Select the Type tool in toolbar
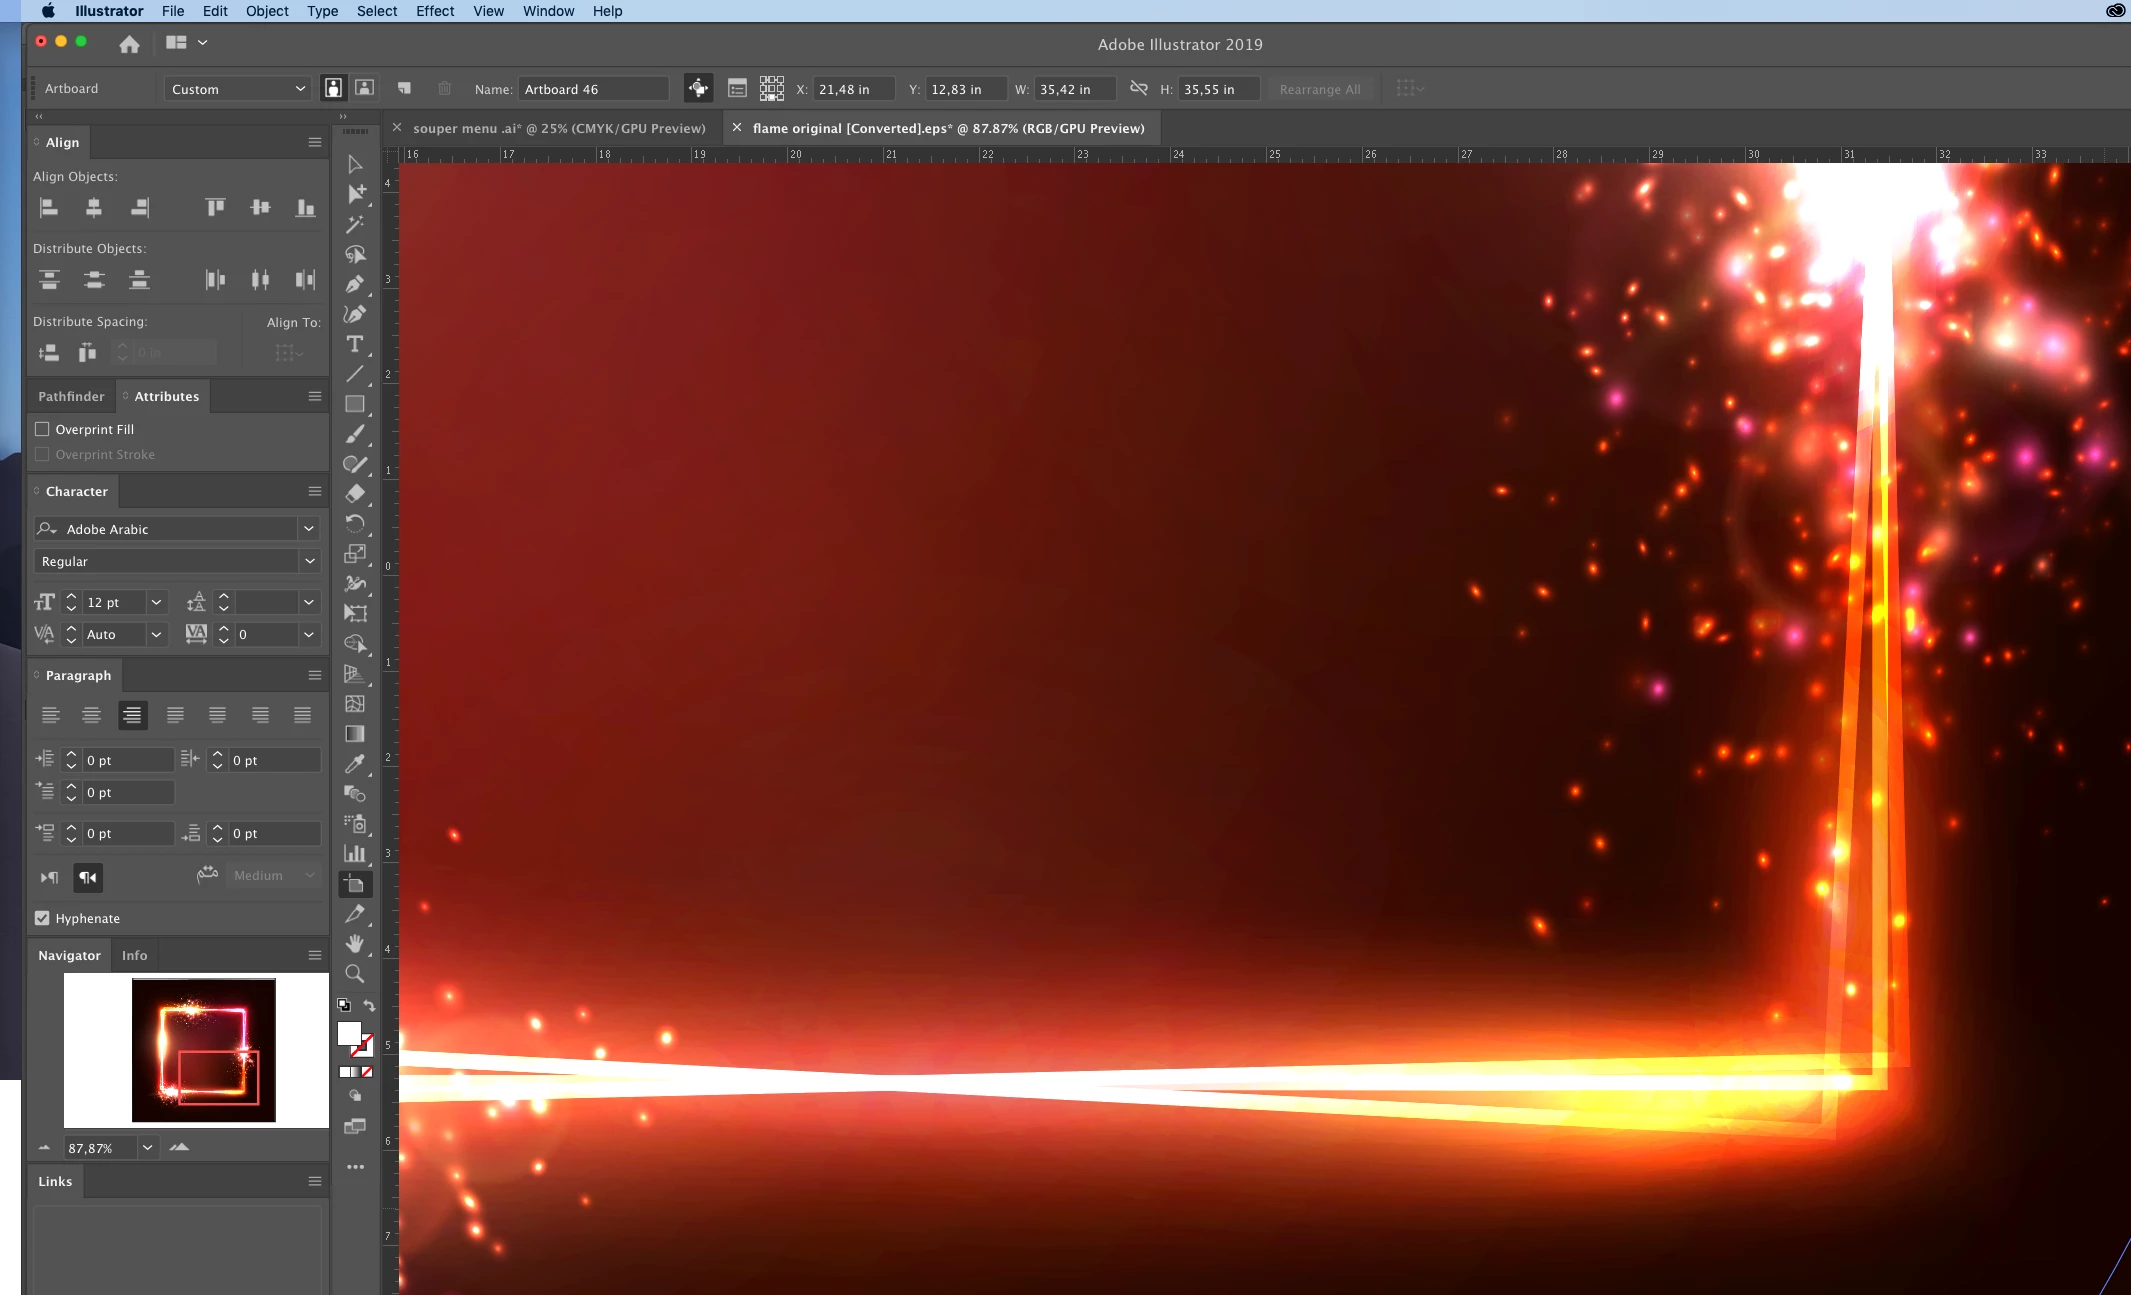Screen dimensions: 2131x1295 click(354, 344)
